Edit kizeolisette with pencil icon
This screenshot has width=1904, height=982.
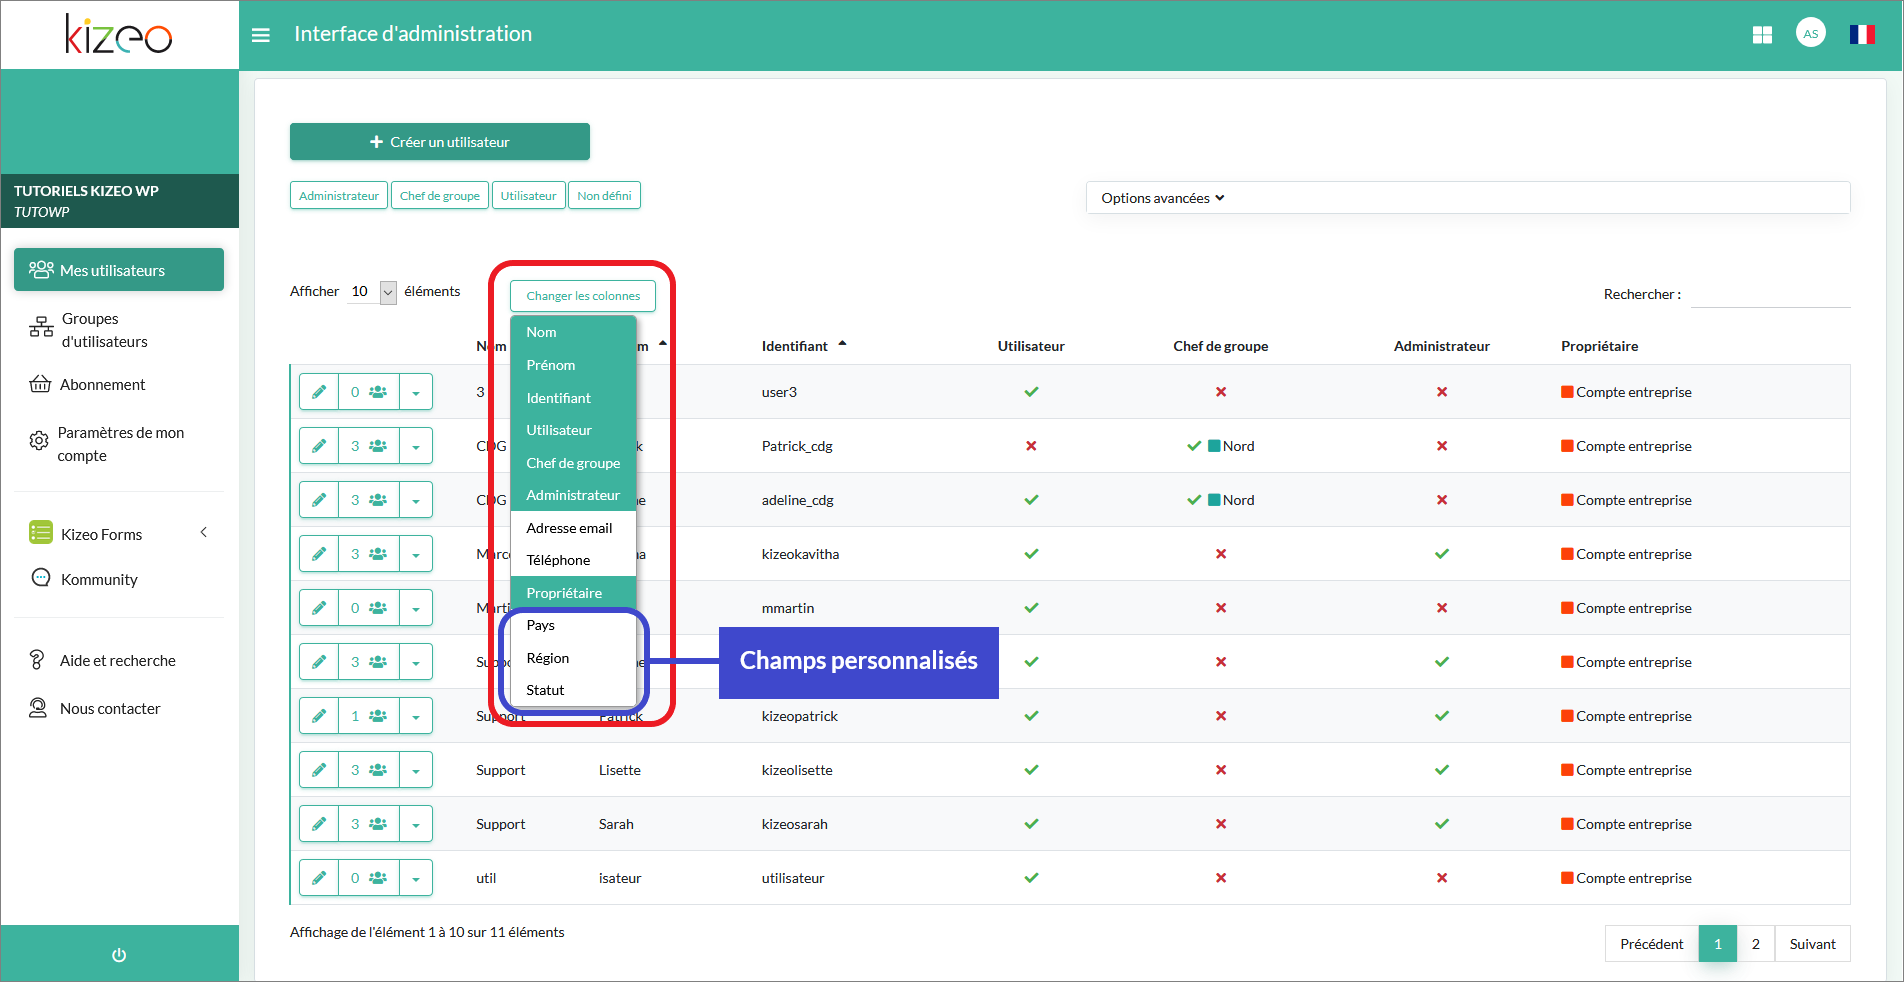pyautogui.click(x=319, y=770)
